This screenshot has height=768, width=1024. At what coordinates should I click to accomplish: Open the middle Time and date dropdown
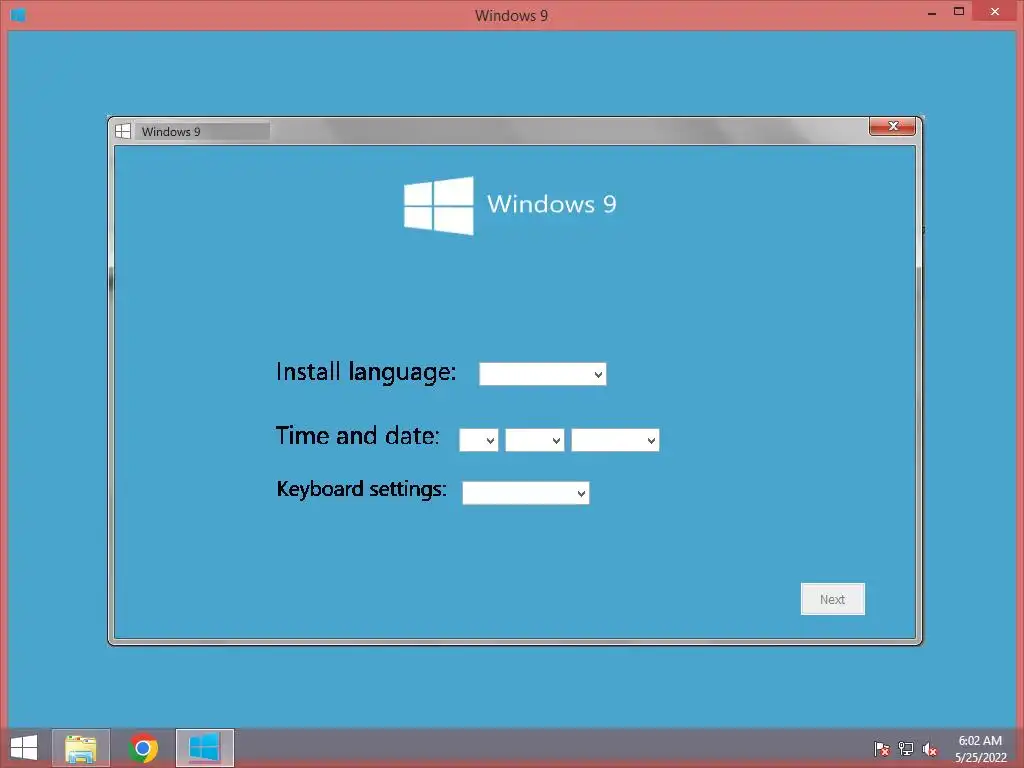coord(534,440)
